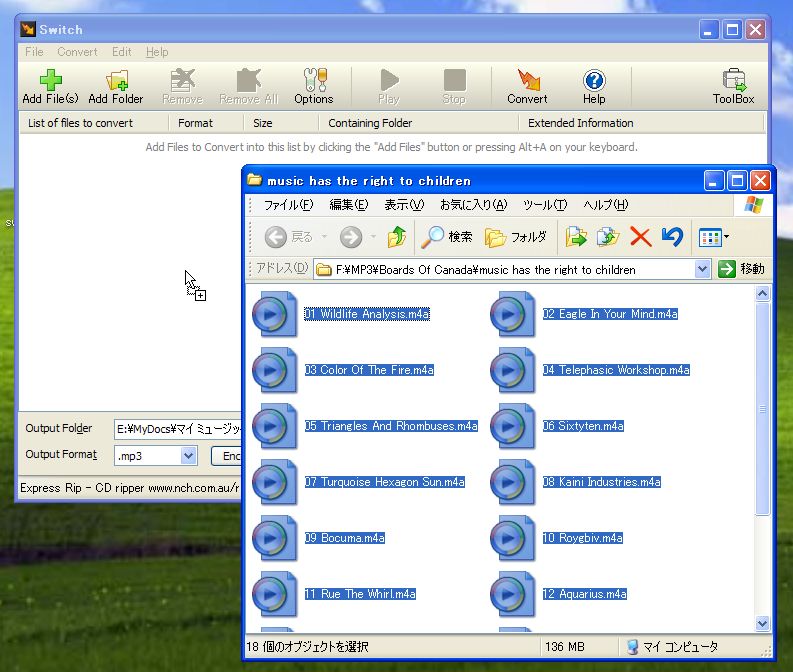
Task: Open the Help menu in Switch
Action: [157, 52]
